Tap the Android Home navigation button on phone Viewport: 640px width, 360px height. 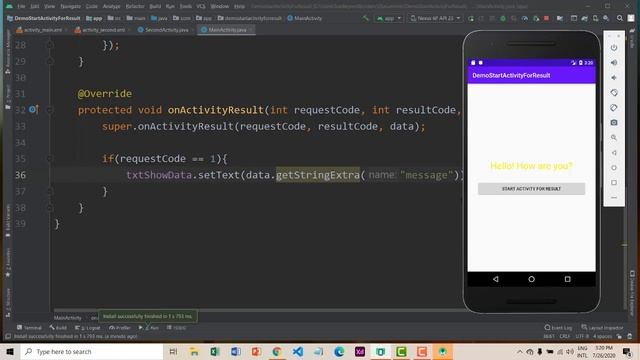point(531,279)
